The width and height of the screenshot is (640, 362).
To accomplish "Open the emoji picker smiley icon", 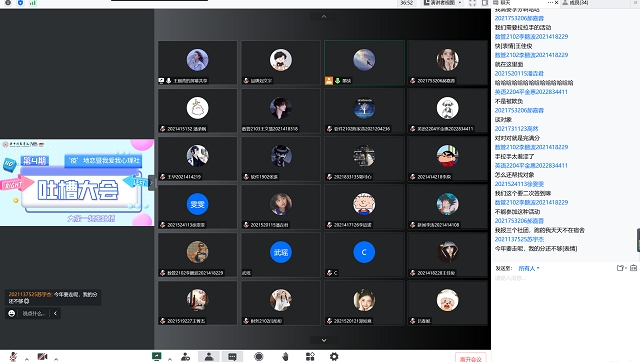I will pos(11,313).
